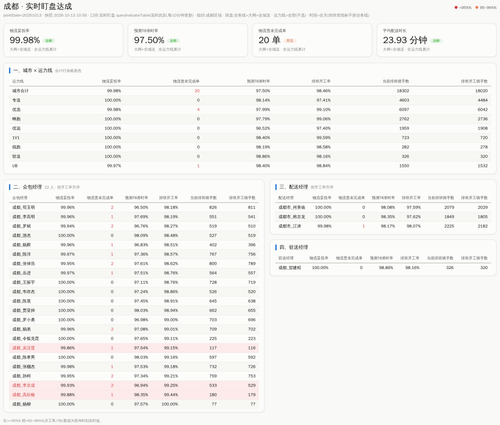Select the 20 单 KPI card value
This screenshot has width=500, height=425.
click(x=269, y=40)
